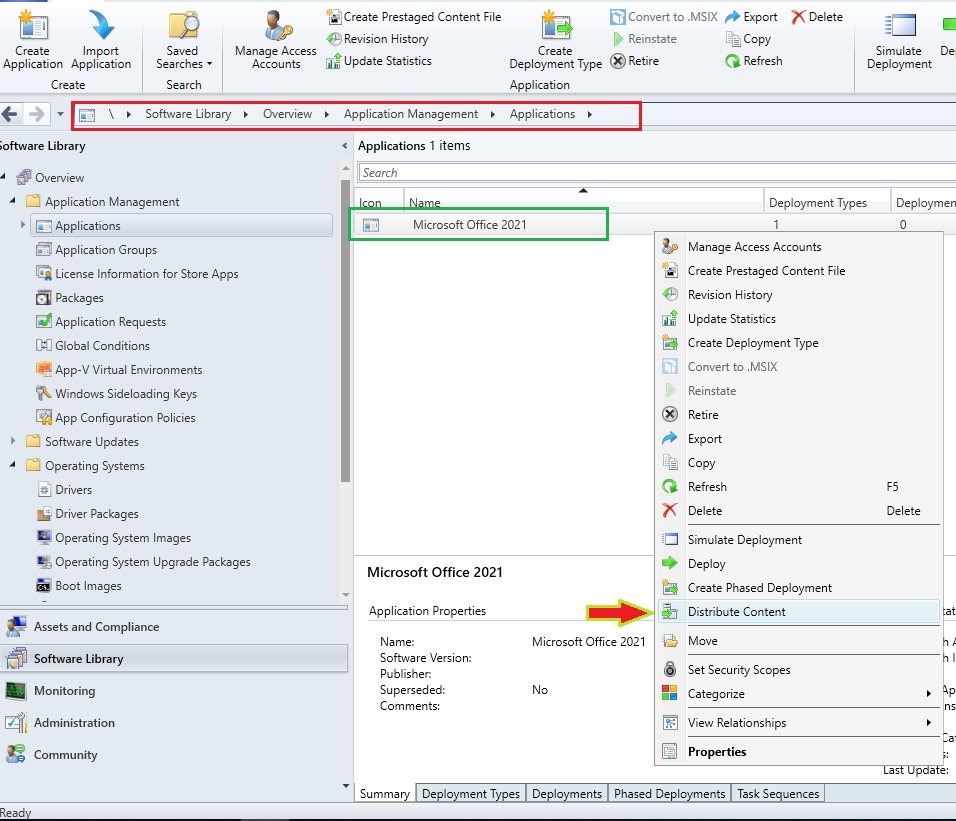This screenshot has height=821, width=956.
Task: Open the navigation history dropdown arrow
Action: (60, 114)
